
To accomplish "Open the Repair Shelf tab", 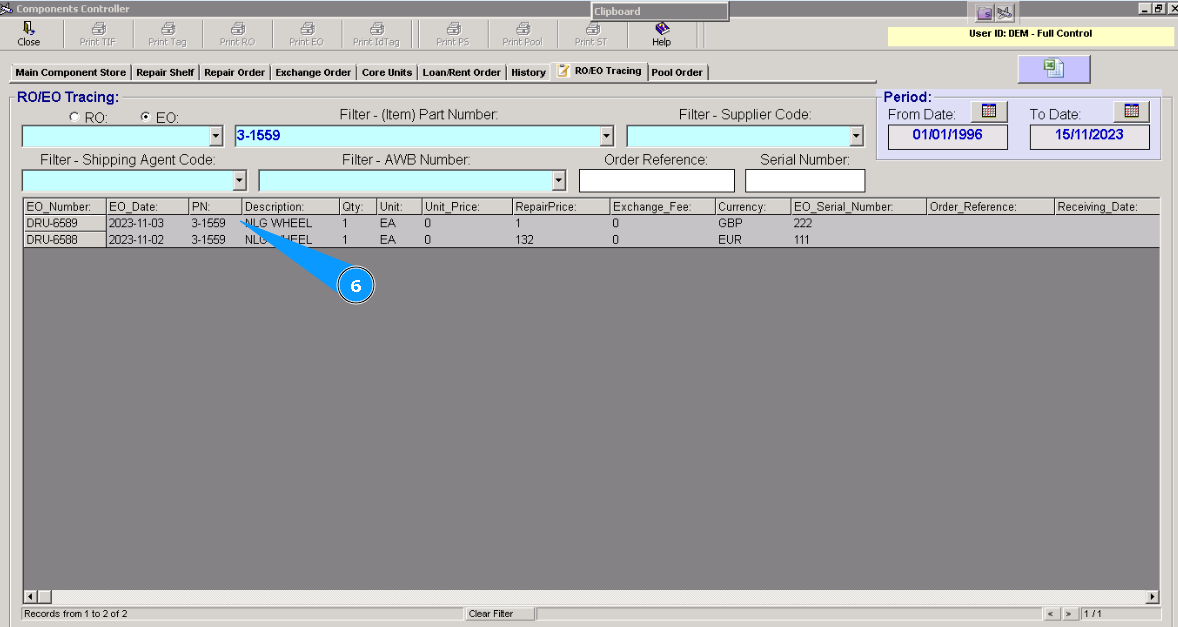I will [165, 73].
